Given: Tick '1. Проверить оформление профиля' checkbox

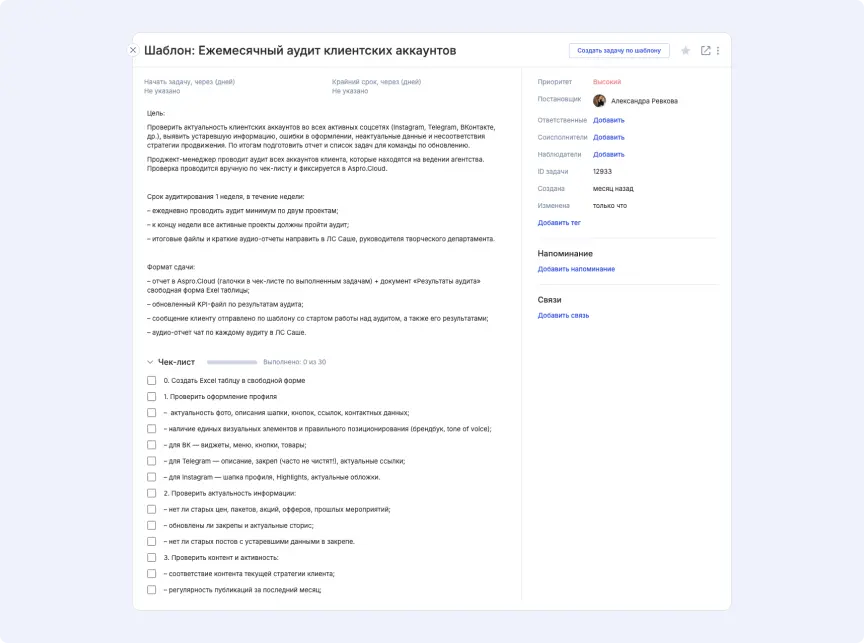Looking at the screenshot, I should point(152,396).
